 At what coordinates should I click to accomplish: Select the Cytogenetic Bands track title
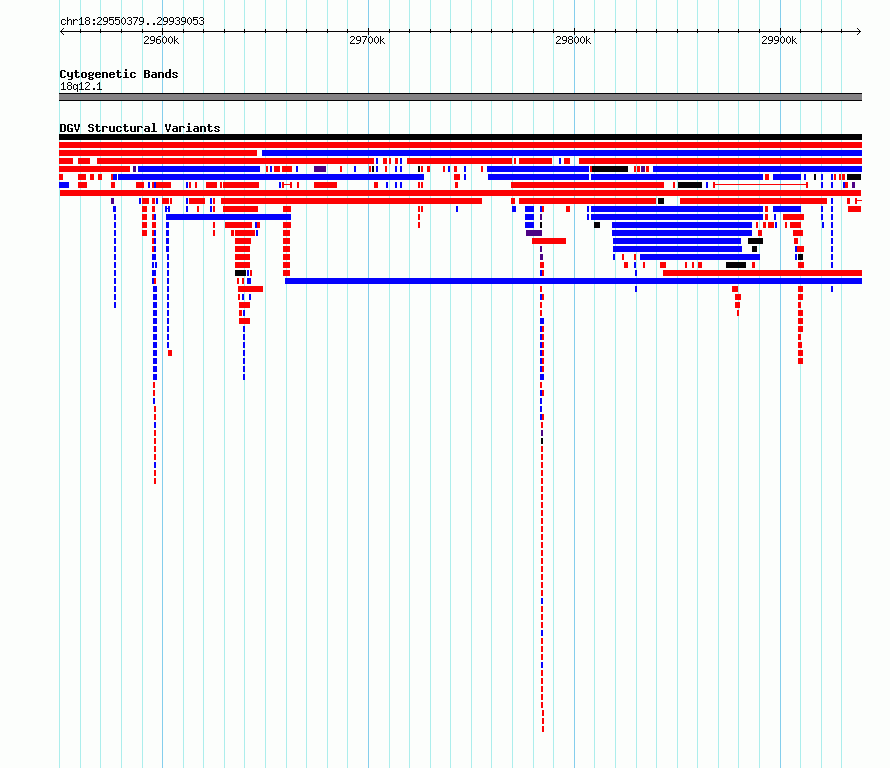[119, 74]
